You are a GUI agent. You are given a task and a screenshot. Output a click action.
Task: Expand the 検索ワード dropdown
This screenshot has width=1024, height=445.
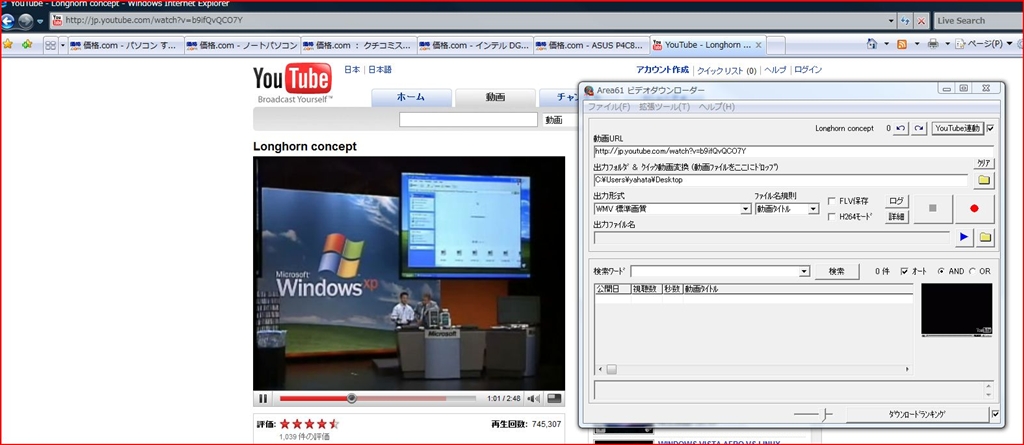coord(804,271)
